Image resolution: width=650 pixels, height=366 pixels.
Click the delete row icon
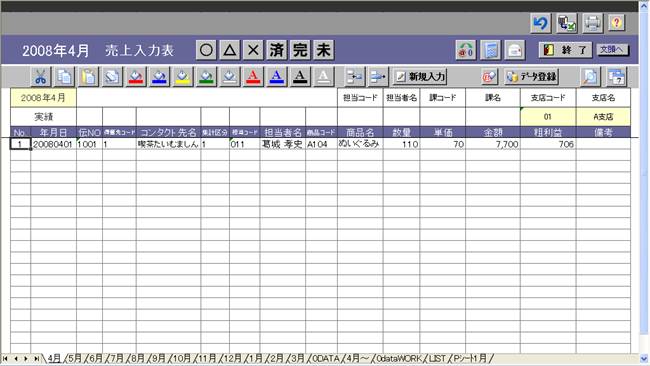378,77
